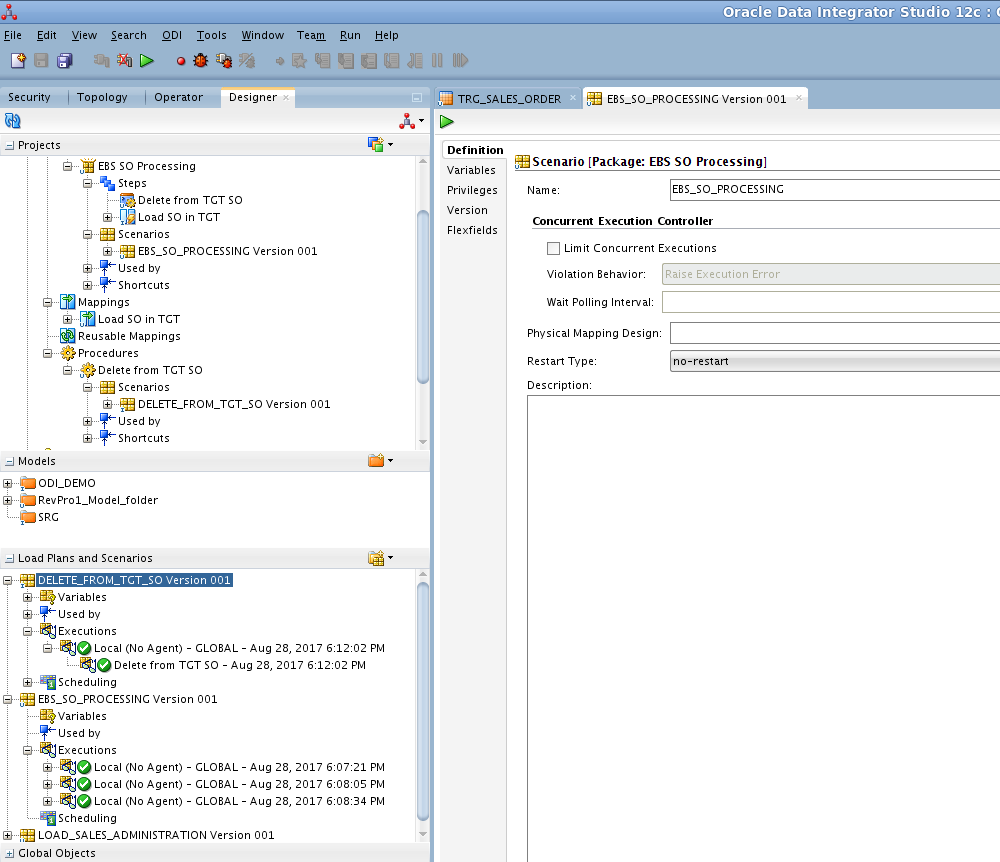Select Delete from TGT SO 6:12:02 PM execution
Viewport: 1000px width, 862px height.
click(240, 666)
